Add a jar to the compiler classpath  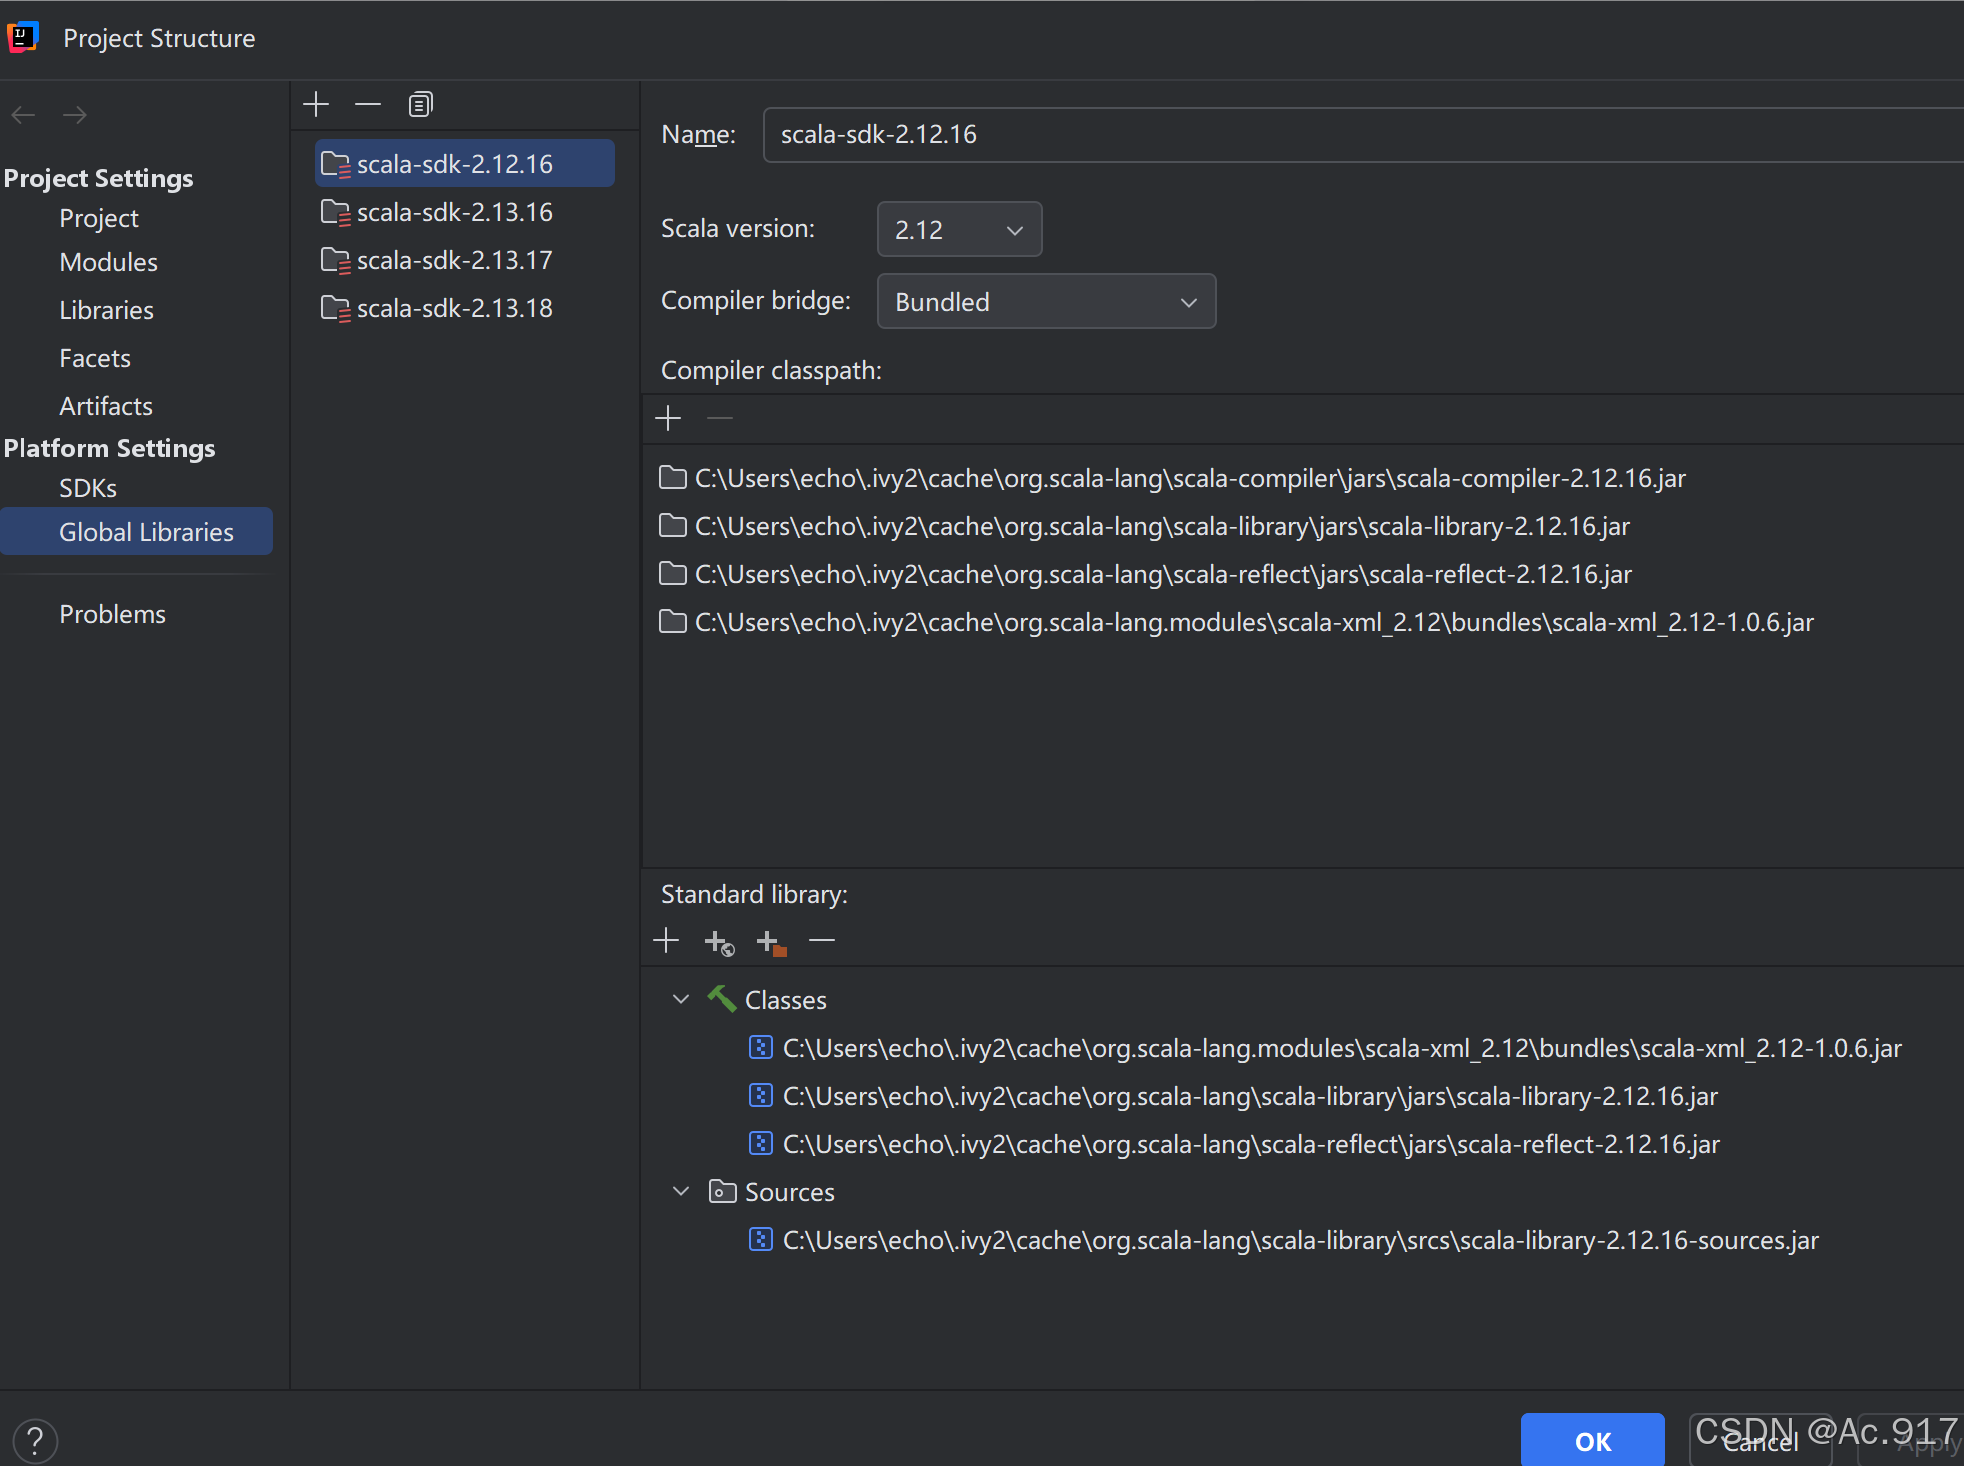tap(667, 418)
